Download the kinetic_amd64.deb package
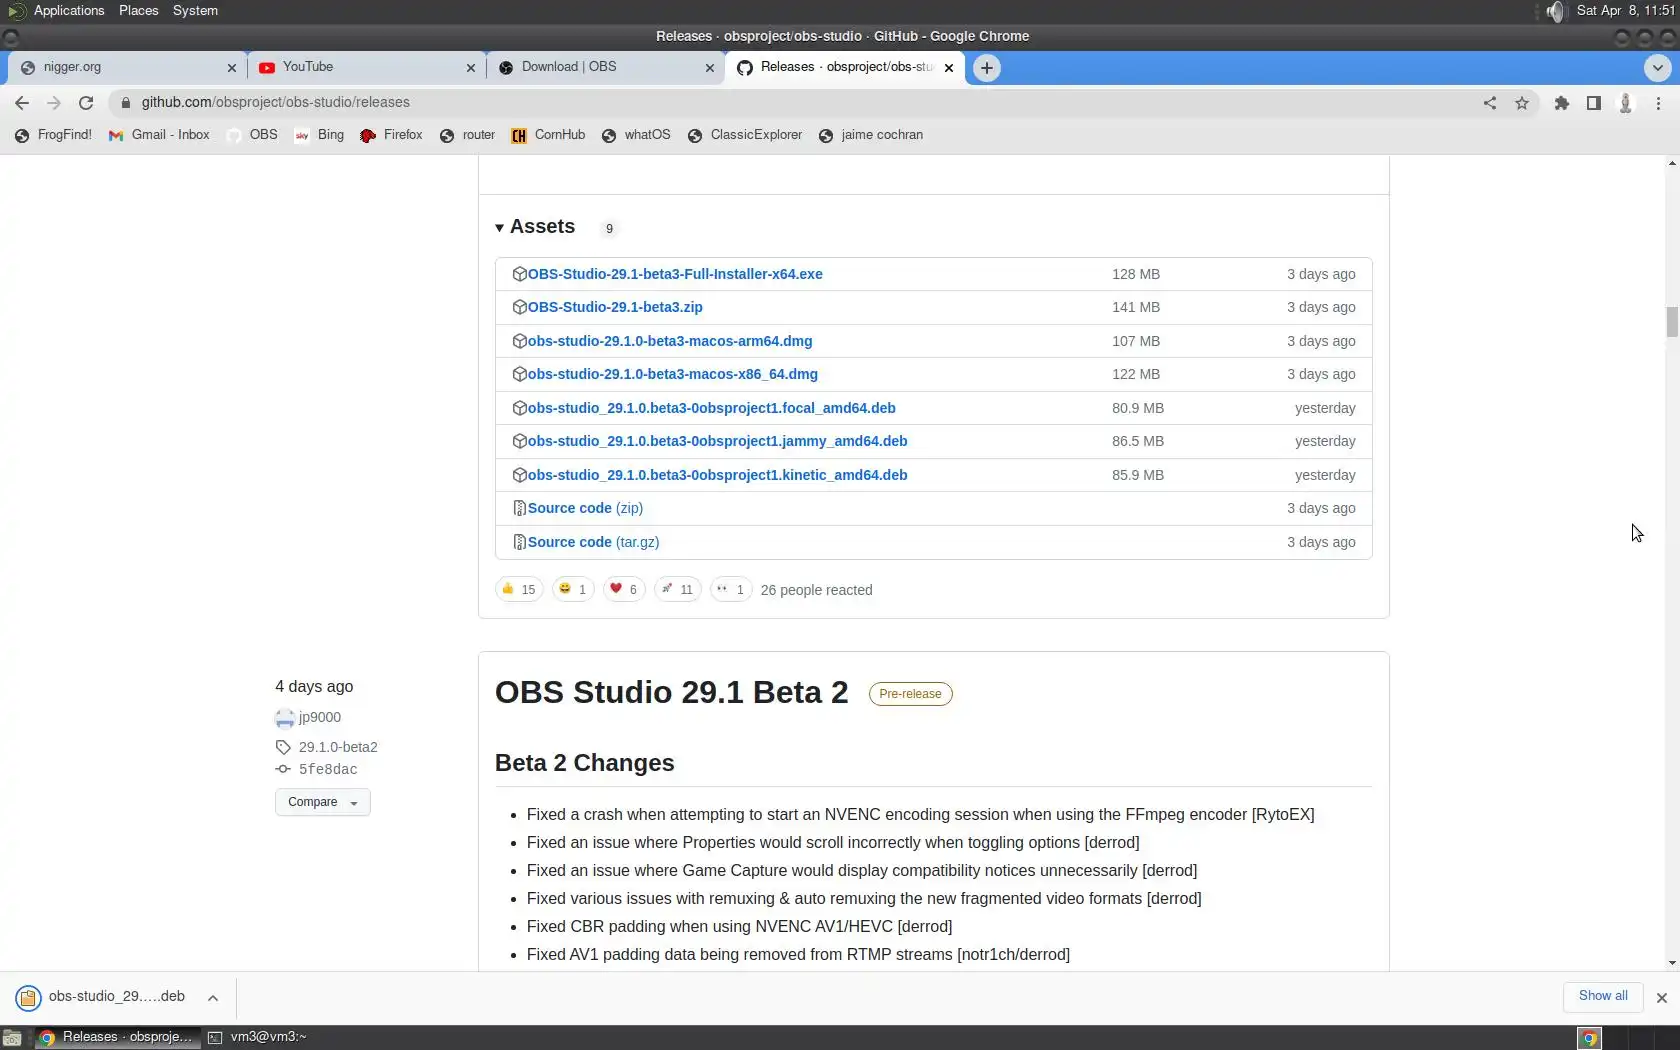Viewport: 1680px width, 1050px height. pyautogui.click(x=718, y=475)
